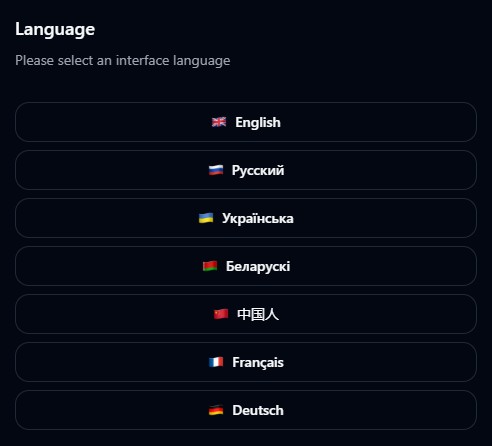Click the Ukrainian flag icon
The height and width of the screenshot is (446, 492).
(x=206, y=218)
